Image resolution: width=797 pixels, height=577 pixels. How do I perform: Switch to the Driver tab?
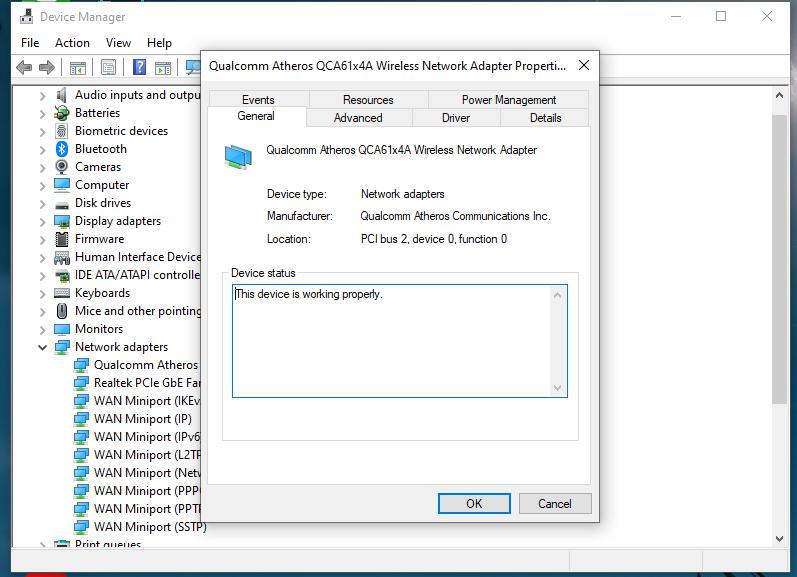[455, 118]
